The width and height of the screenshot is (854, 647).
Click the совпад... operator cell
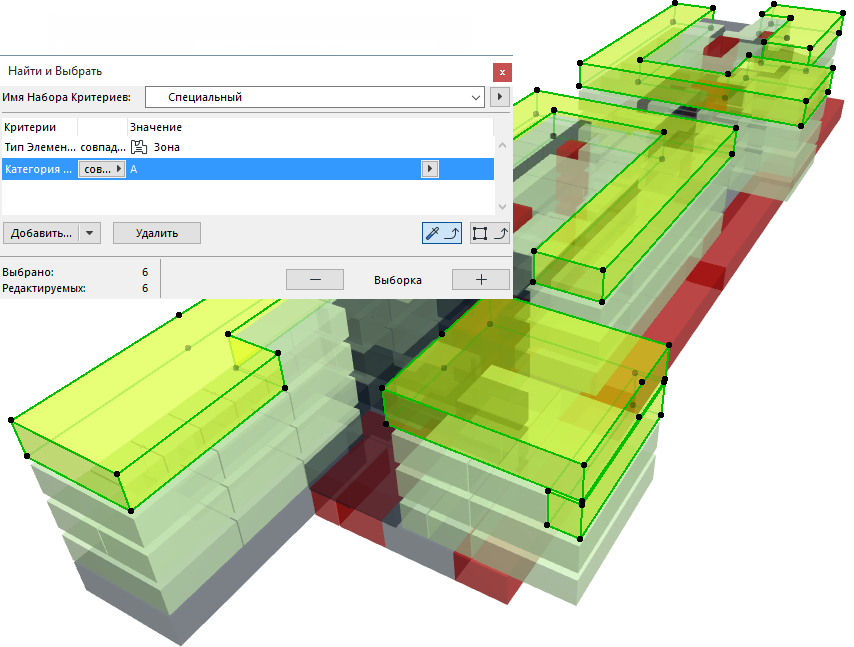click(102, 147)
